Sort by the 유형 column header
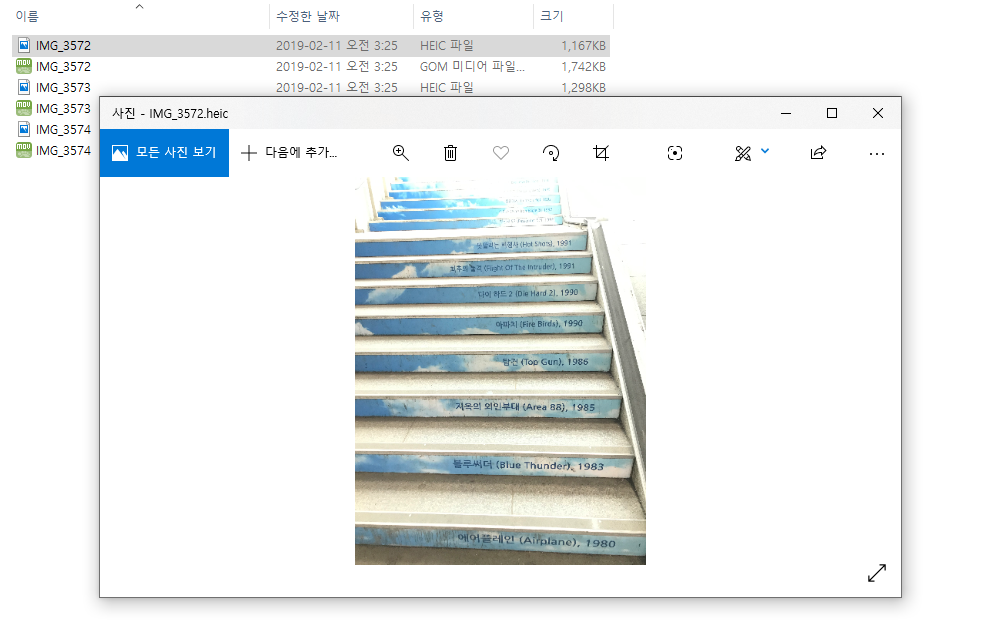This screenshot has width=986, height=644. coord(431,16)
